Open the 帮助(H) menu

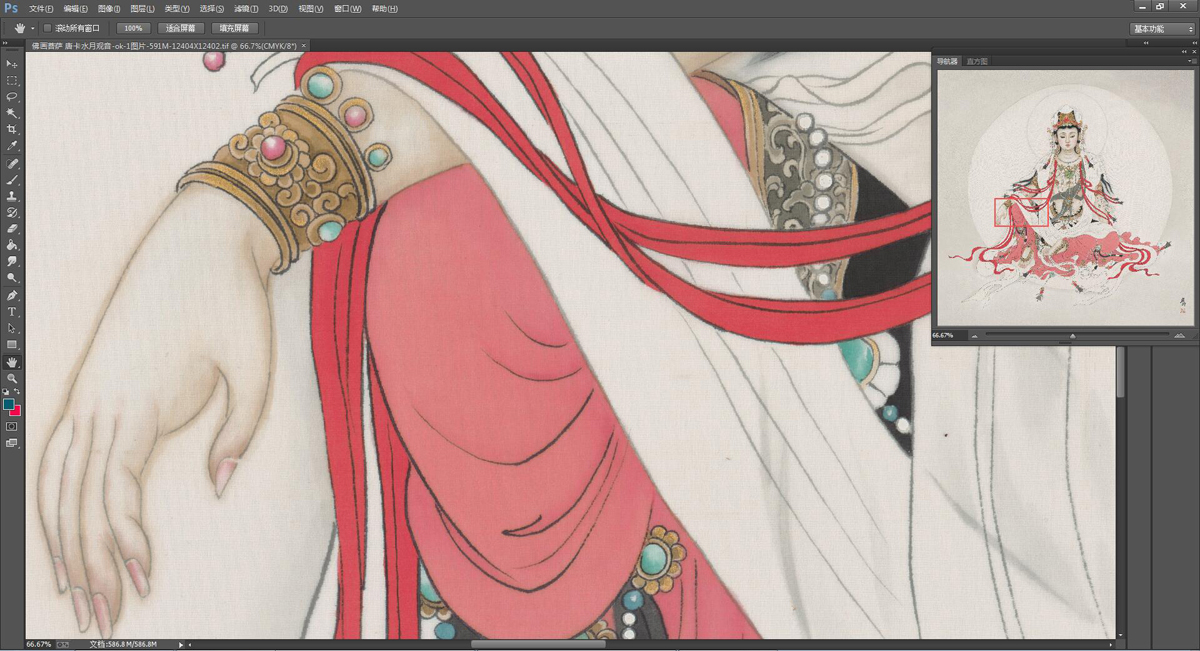click(384, 8)
